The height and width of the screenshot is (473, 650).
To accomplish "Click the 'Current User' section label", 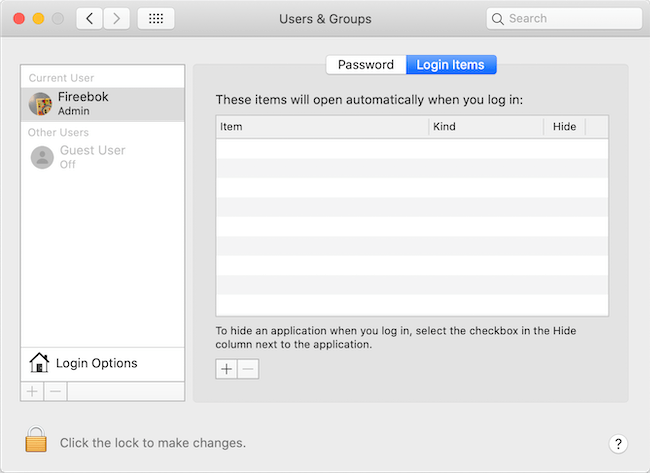I will tap(61, 78).
